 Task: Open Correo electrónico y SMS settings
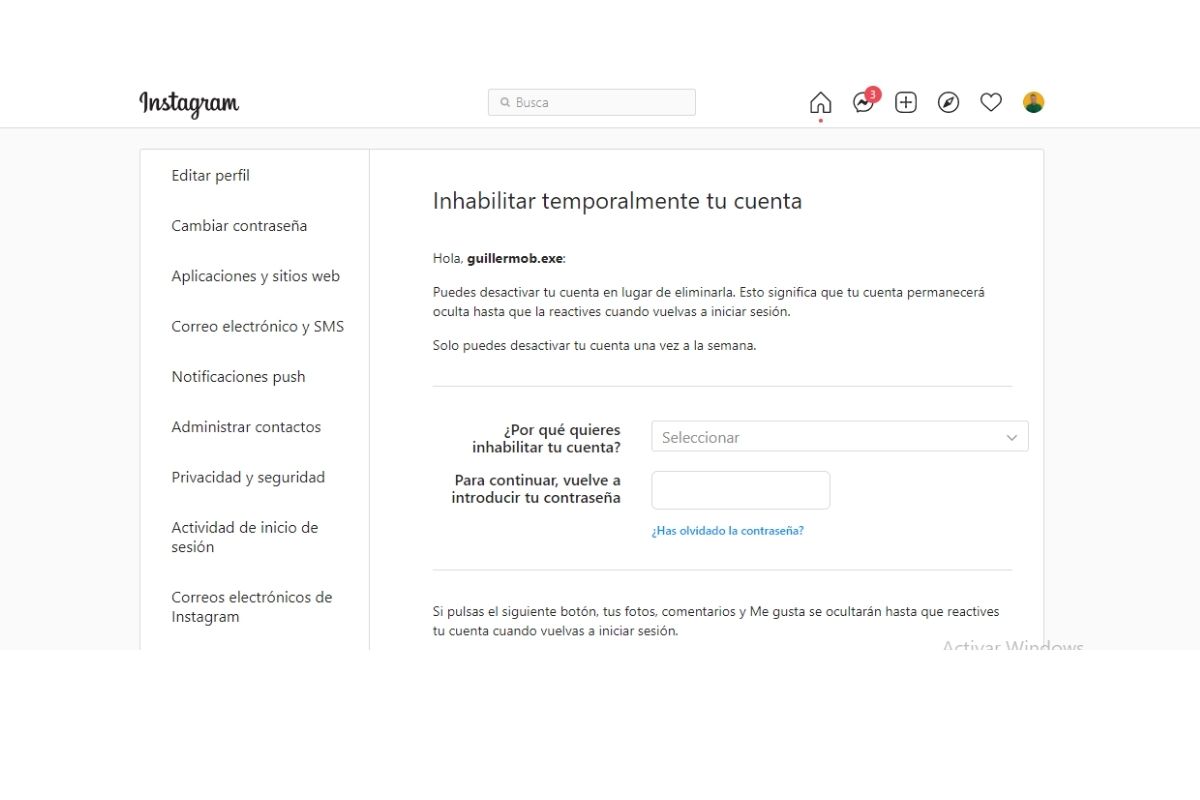pyautogui.click(x=258, y=327)
